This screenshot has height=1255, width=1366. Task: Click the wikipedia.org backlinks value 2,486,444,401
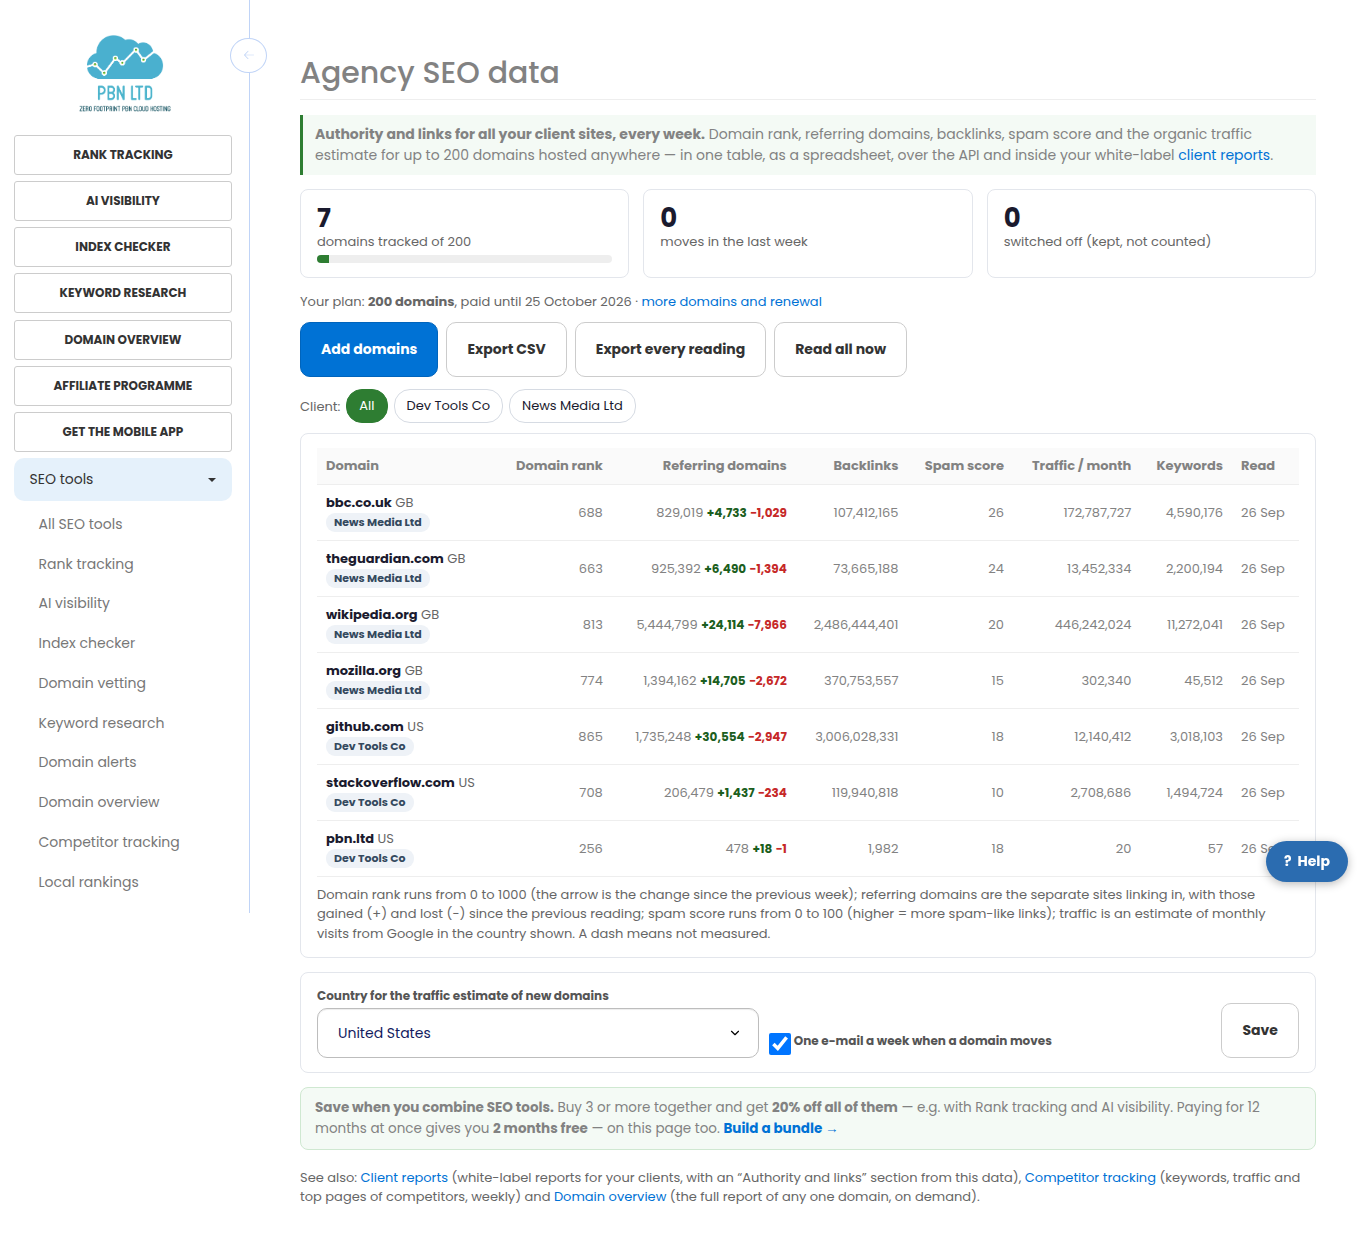point(856,625)
